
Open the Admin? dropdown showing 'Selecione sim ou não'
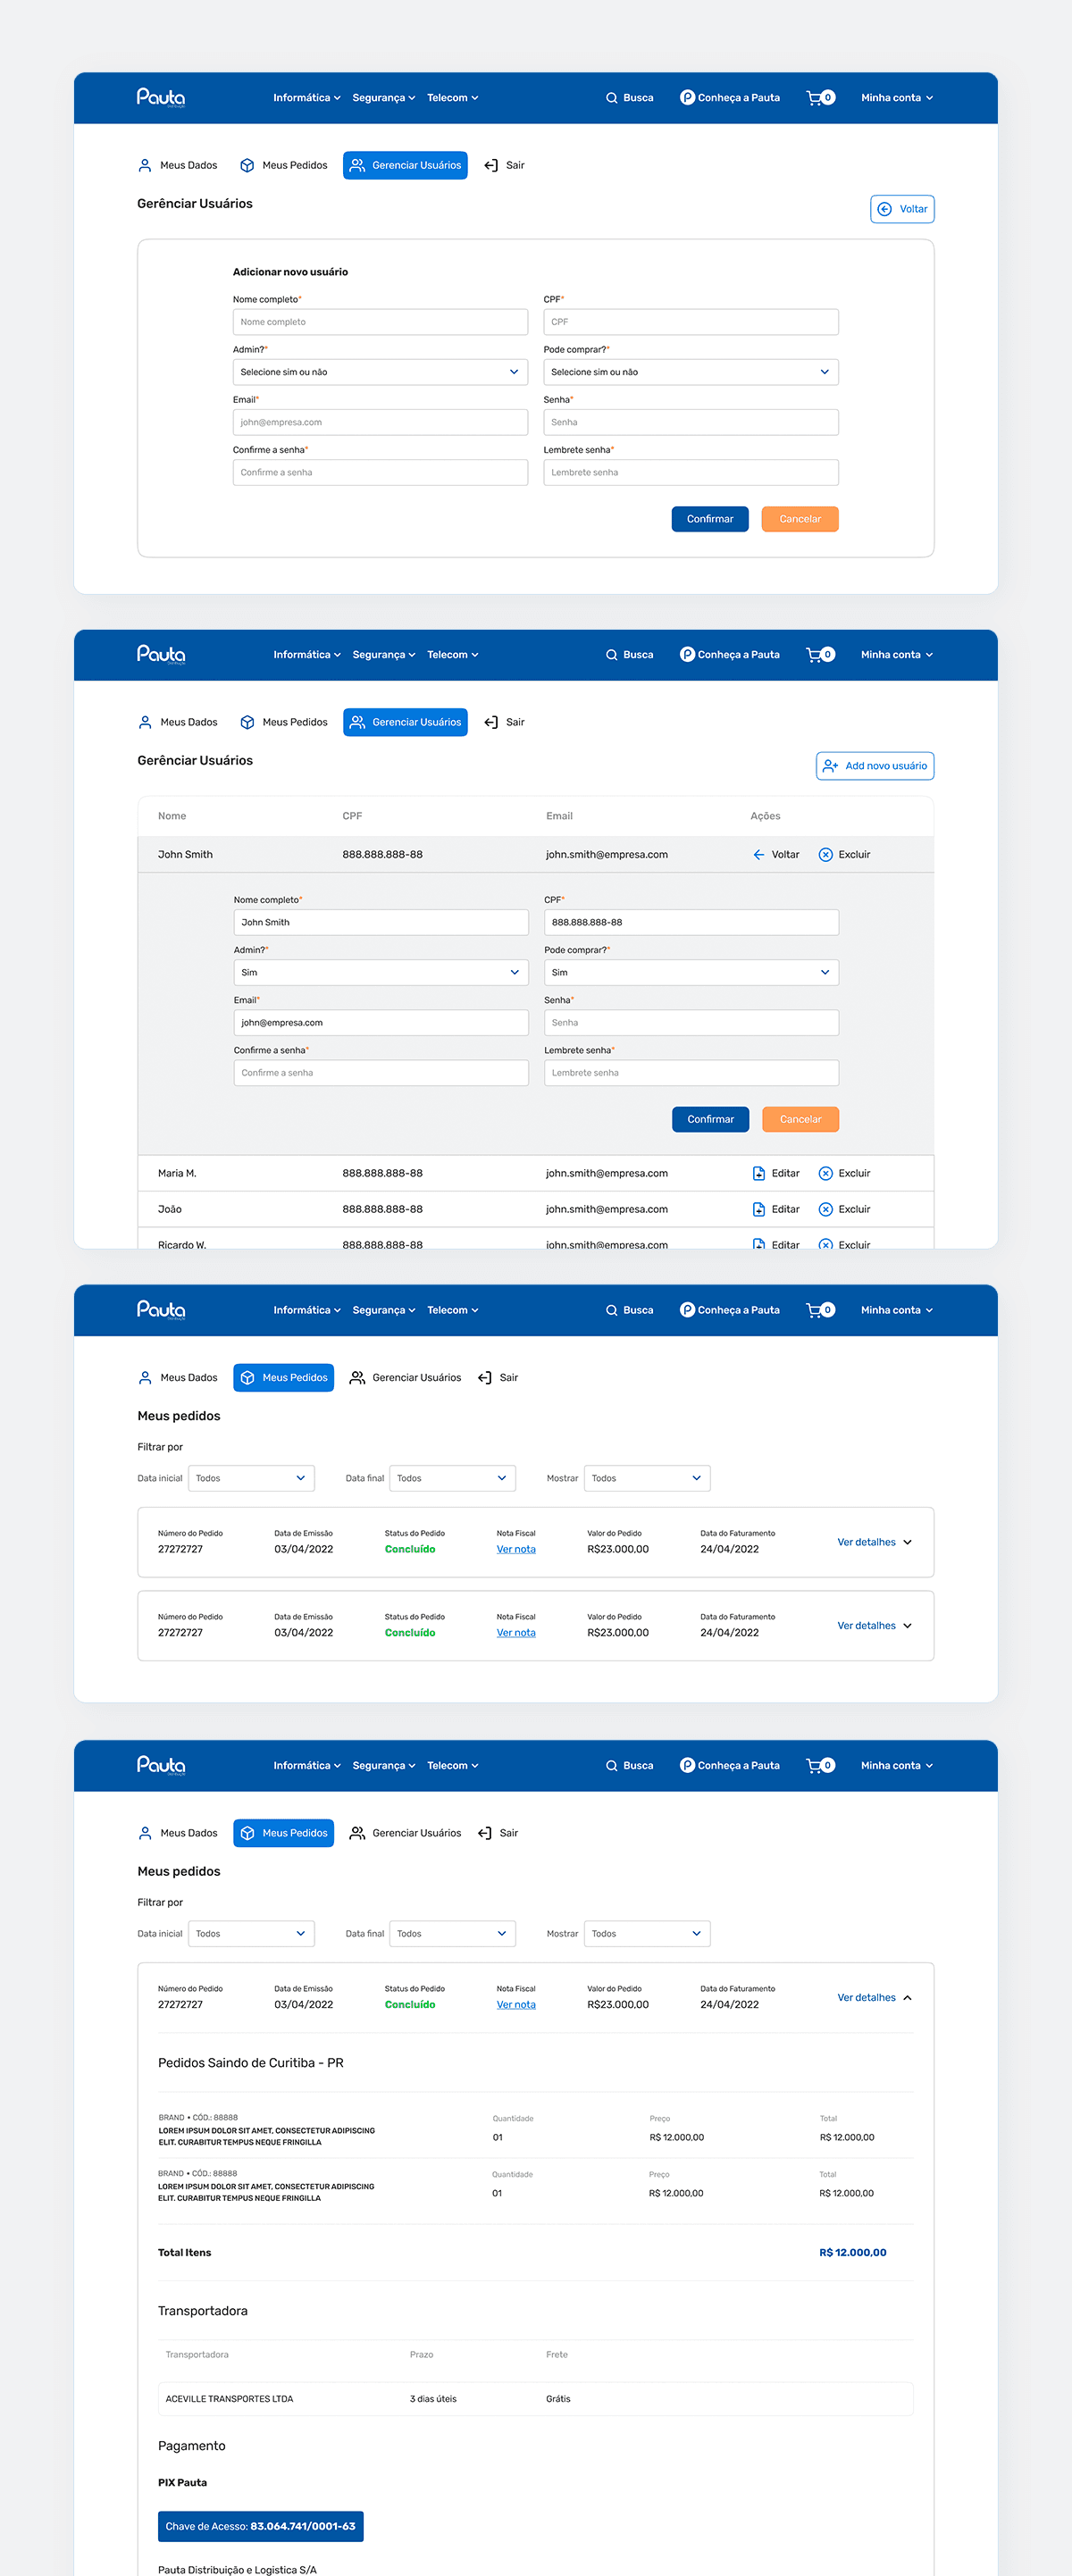380,372
